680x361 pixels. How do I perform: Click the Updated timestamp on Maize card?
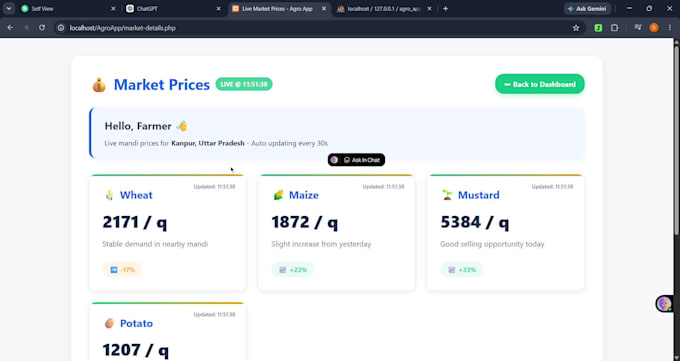[383, 187]
